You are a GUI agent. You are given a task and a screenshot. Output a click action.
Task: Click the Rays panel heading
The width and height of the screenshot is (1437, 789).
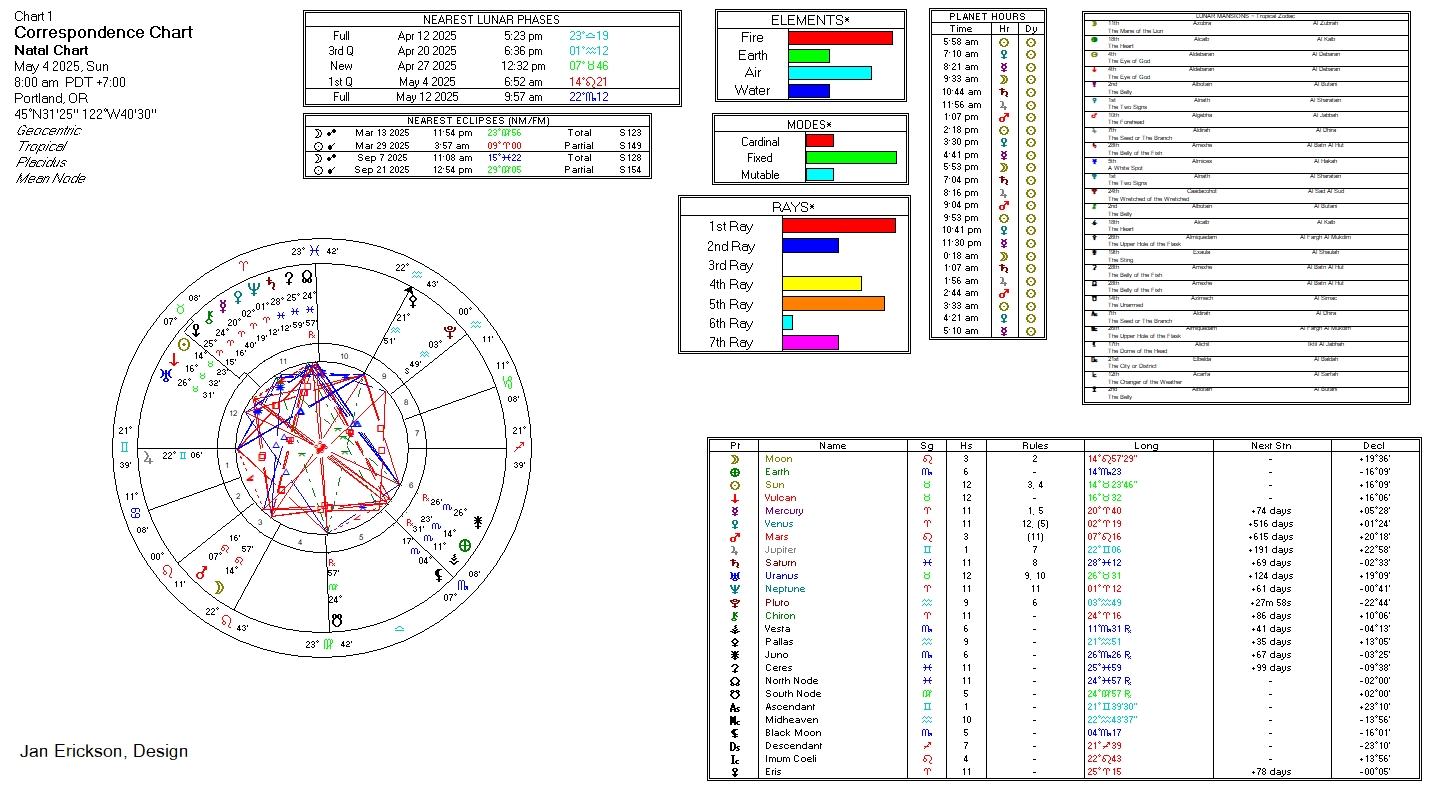794,207
